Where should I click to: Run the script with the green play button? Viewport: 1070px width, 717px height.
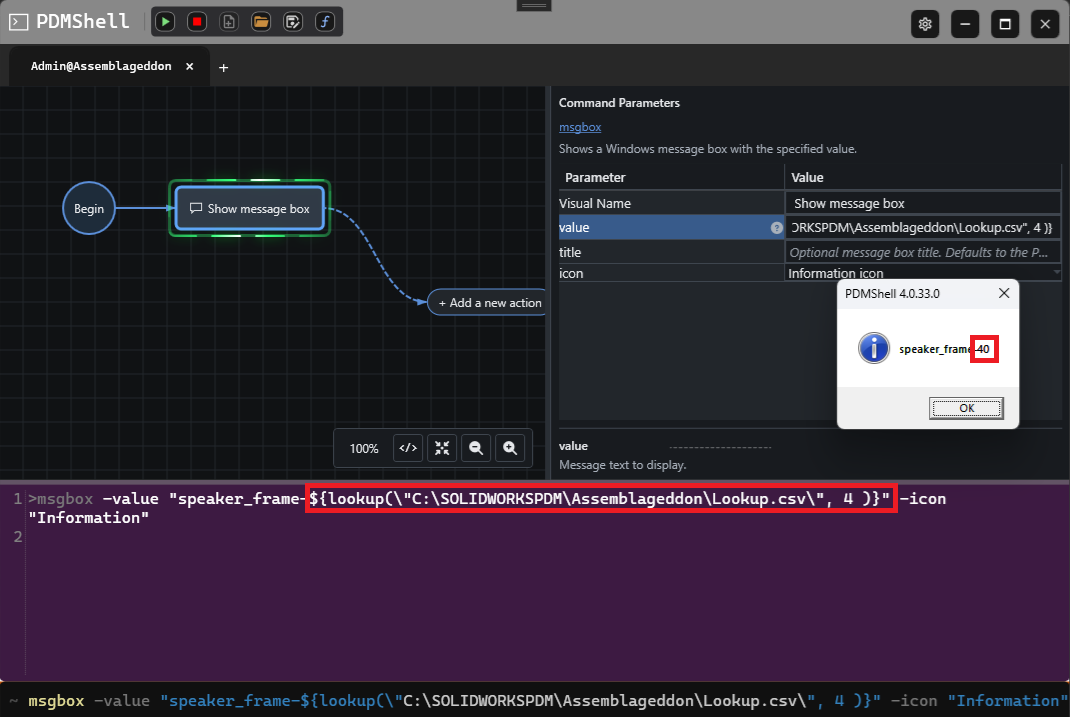coord(165,22)
